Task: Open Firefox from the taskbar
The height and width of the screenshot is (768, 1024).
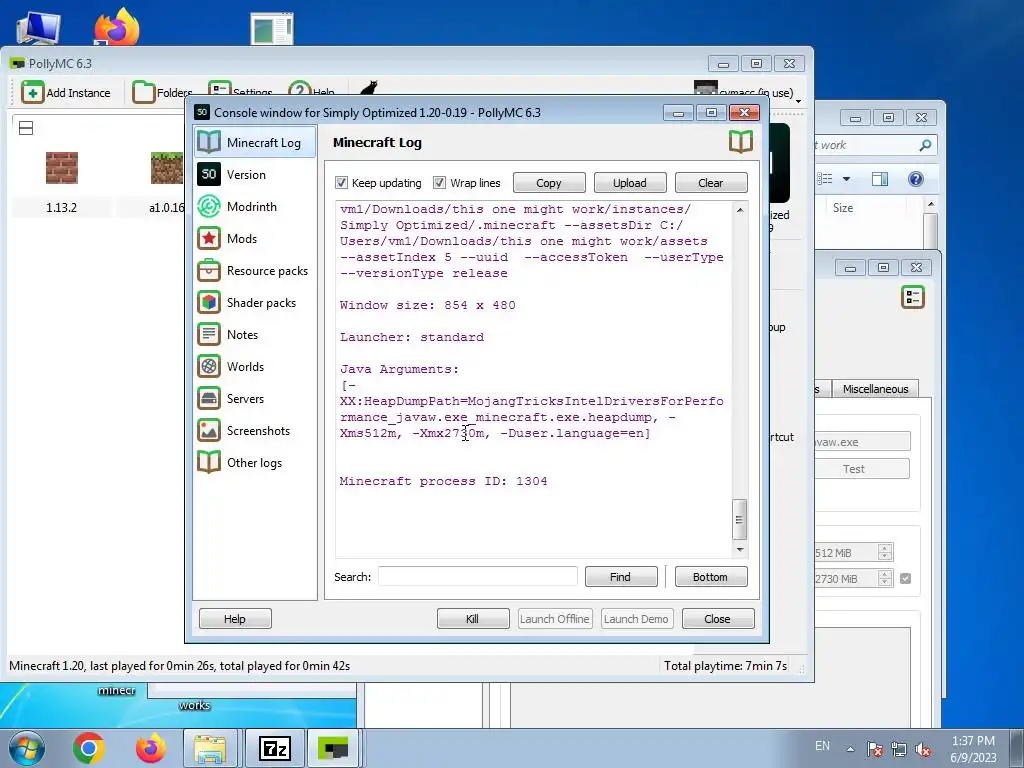Action: point(151,748)
